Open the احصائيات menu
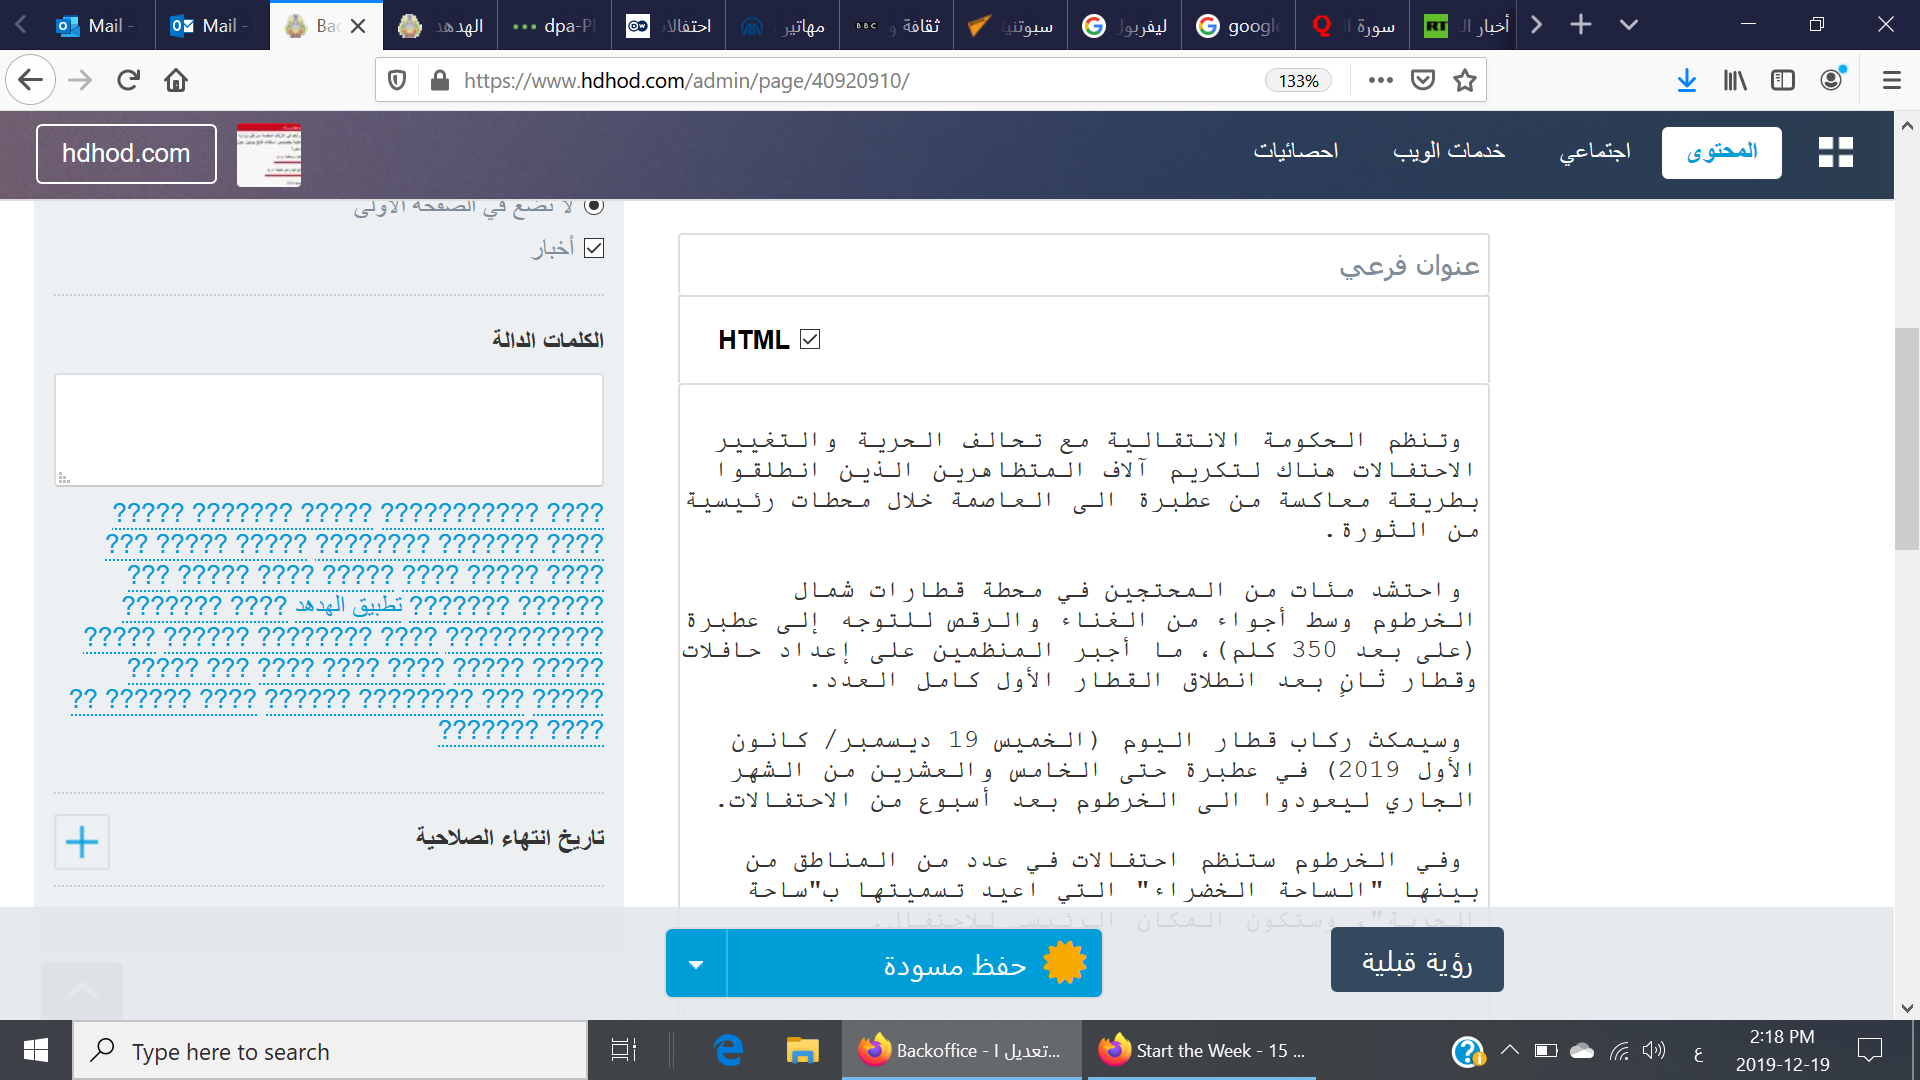1920x1080 pixels. [1296, 152]
